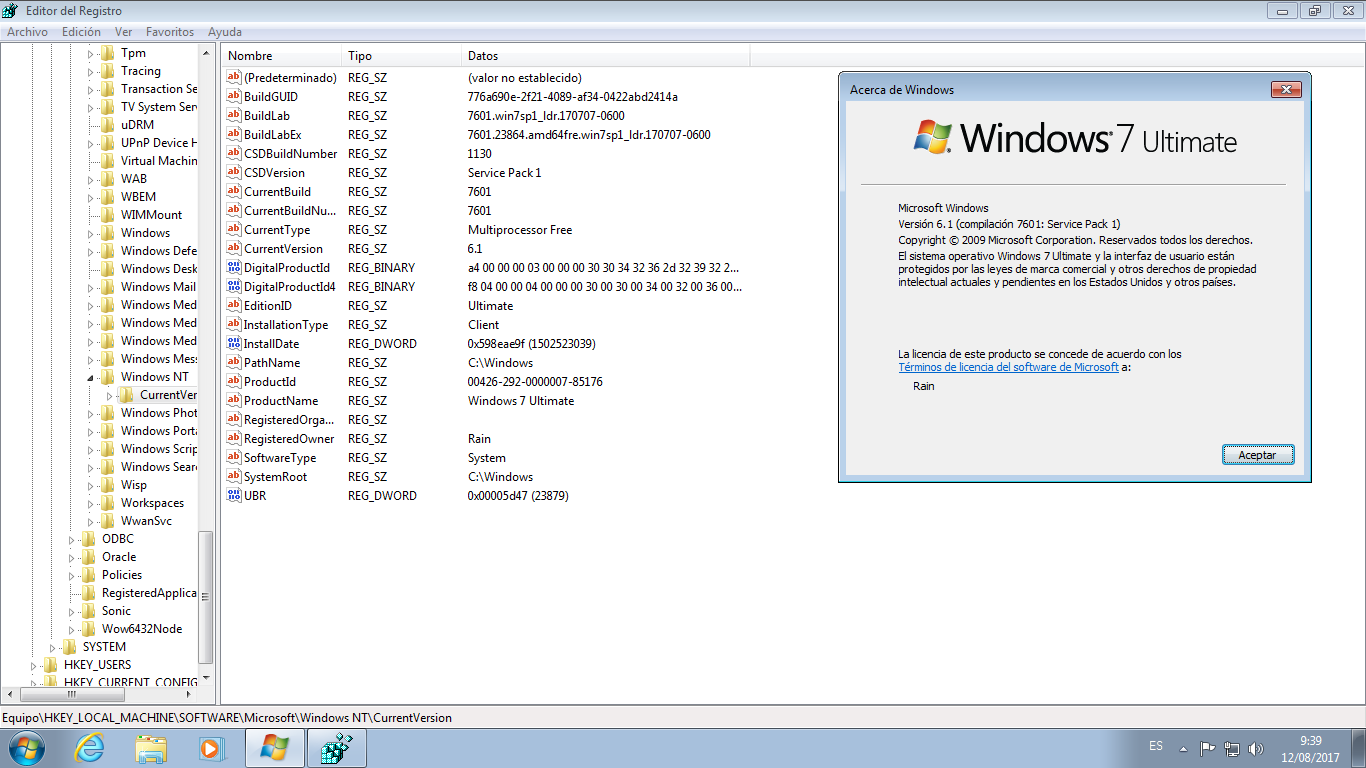Open the Favoritos menu
The height and width of the screenshot is (768, 1366).
coord(170,32)
